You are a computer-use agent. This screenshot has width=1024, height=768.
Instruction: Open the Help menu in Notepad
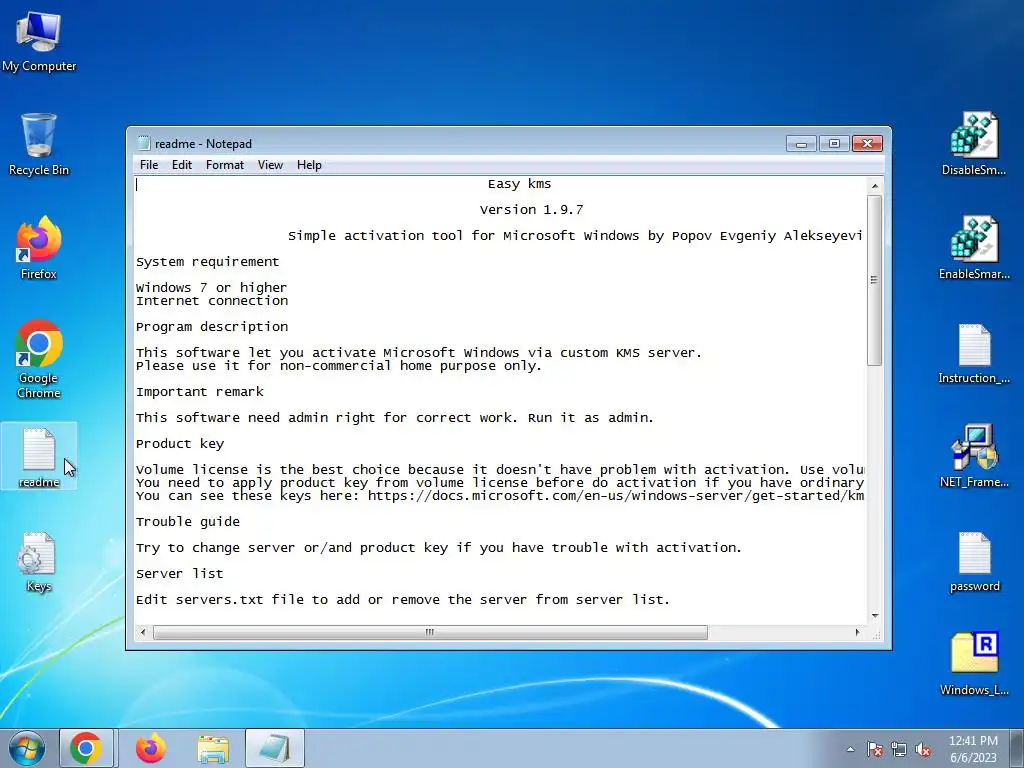coord(309,165)
